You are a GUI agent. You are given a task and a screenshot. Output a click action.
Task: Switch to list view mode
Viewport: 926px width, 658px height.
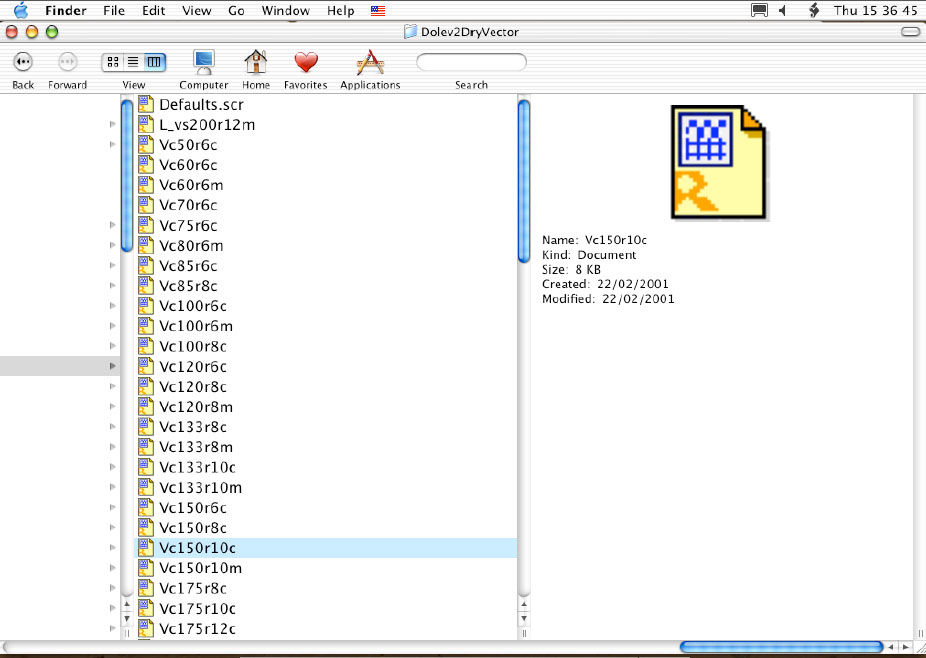pos(133,61)
